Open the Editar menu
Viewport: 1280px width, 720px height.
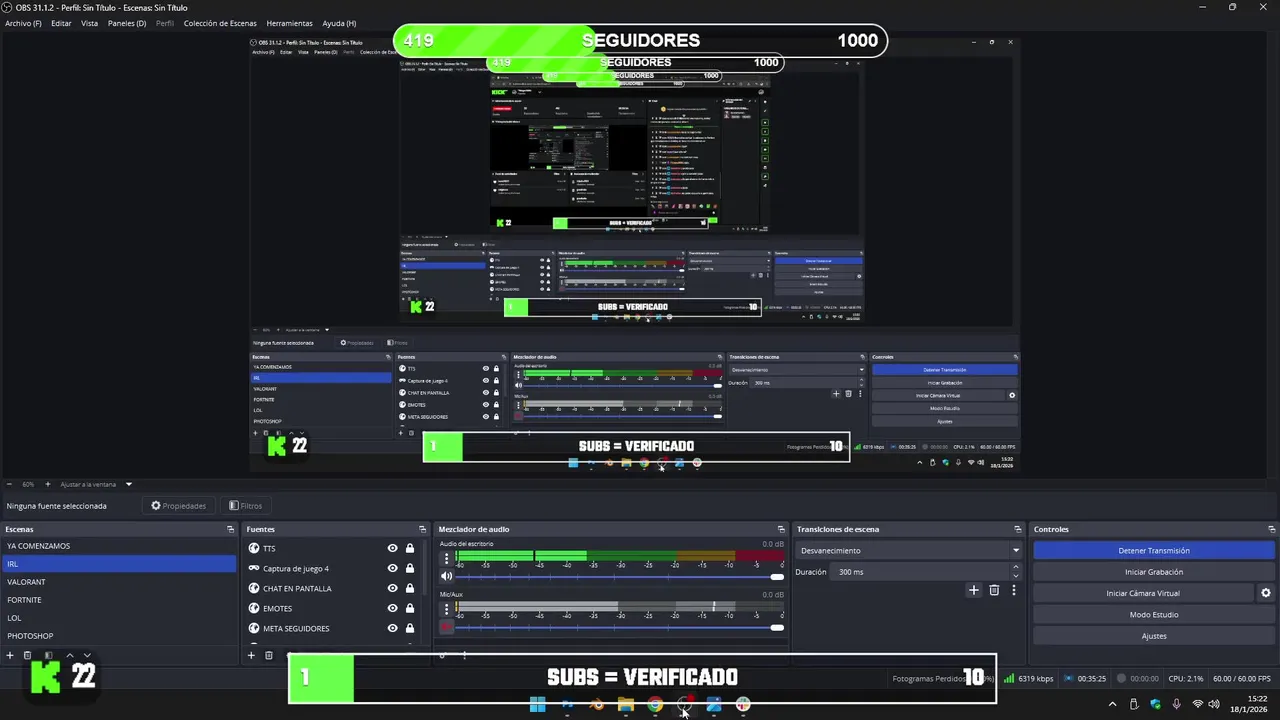(61, 23)
